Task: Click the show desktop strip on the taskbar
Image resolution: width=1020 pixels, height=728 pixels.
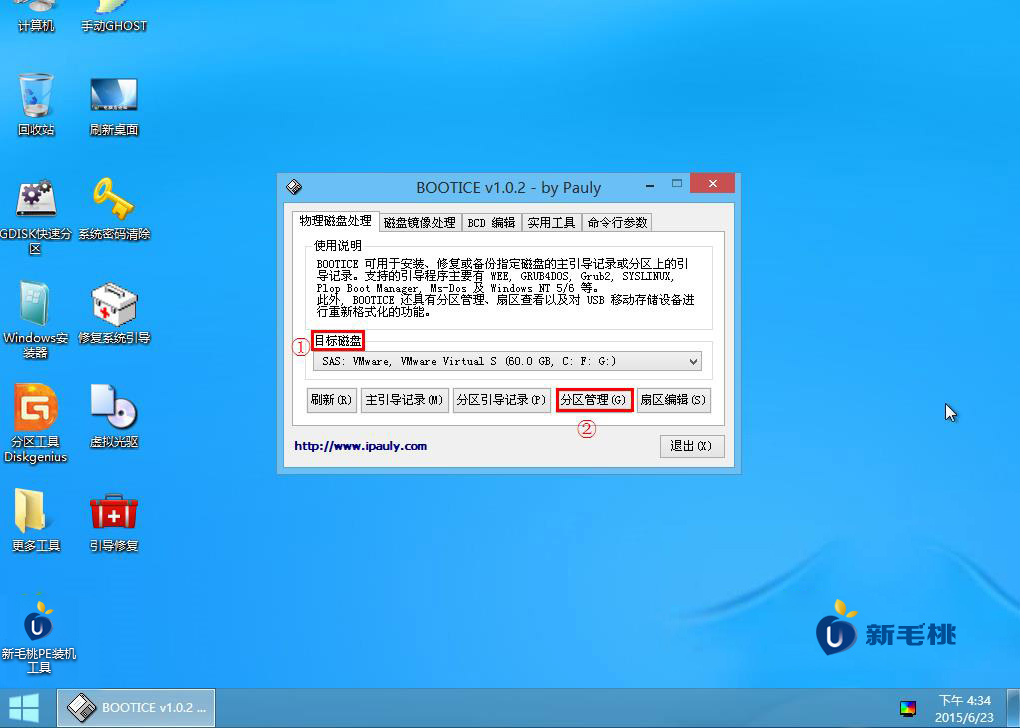Action: pyautogui.click(x=1014, y=708)
